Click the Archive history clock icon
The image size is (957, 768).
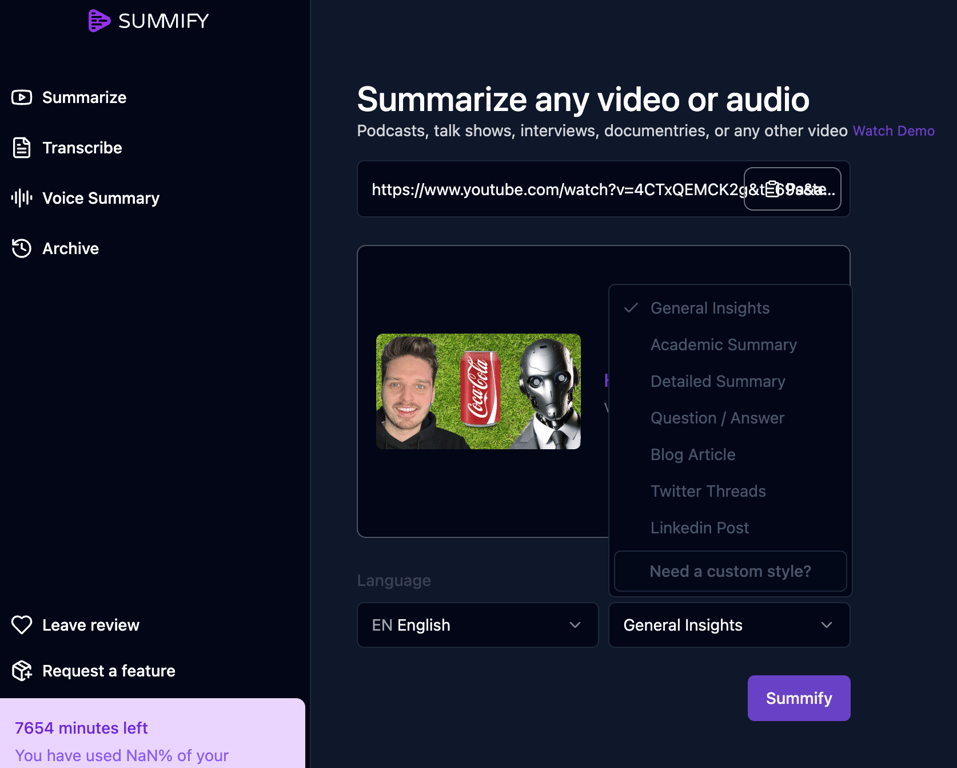[22, 248]
